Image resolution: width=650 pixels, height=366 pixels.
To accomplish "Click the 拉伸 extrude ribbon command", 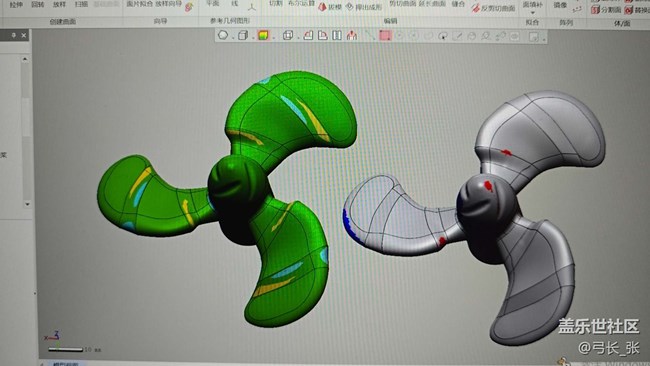I will (x=16, y=5).
